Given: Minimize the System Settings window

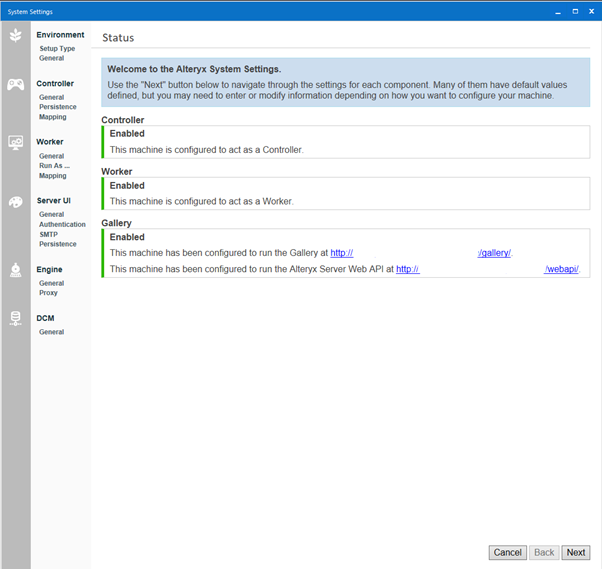Looking at the screenshot, I should [558, 12].
